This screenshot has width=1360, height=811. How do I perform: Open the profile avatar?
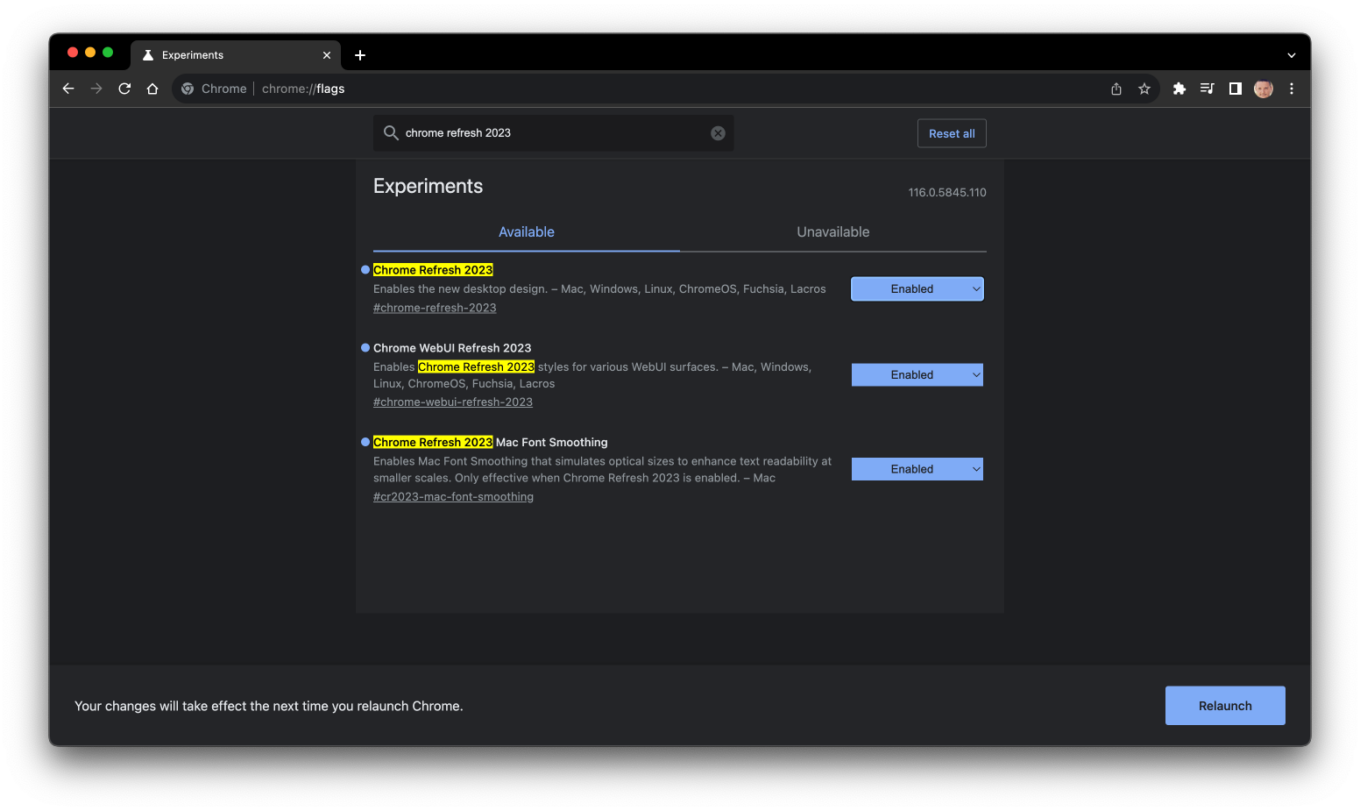point(1264,89)
